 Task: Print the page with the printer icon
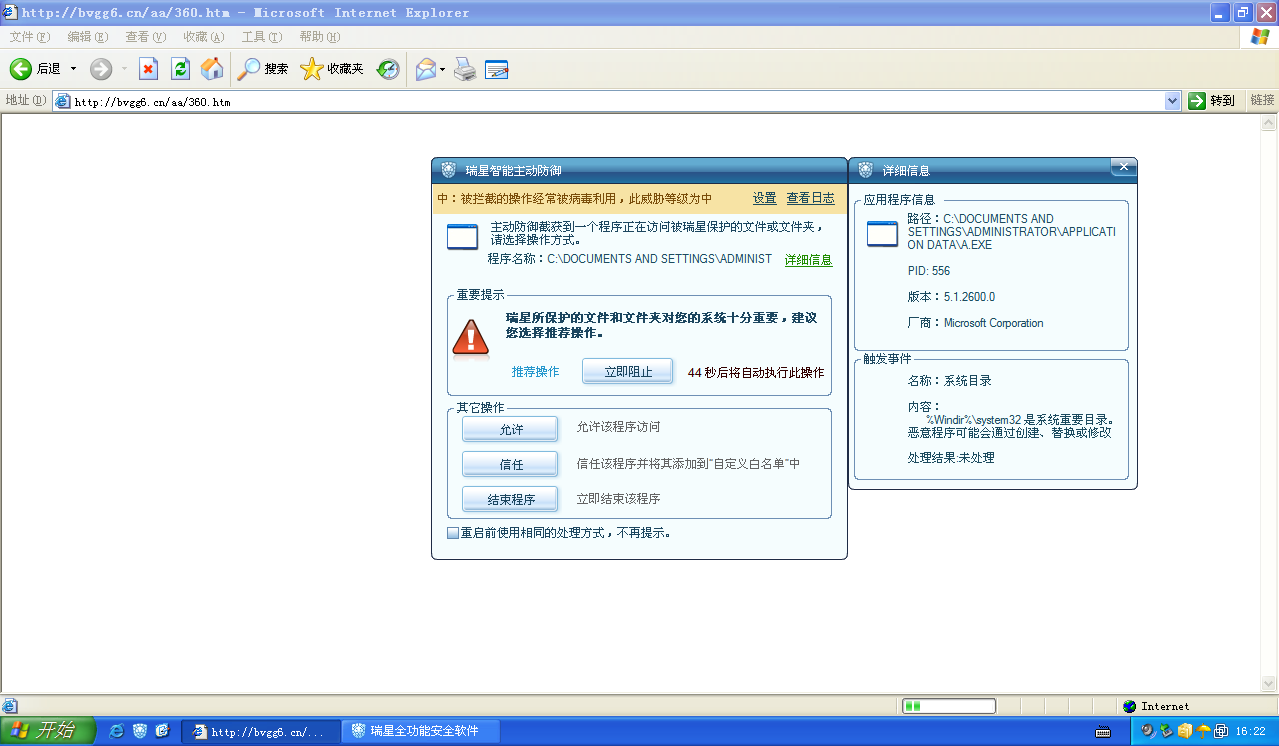tap(465, 69)
